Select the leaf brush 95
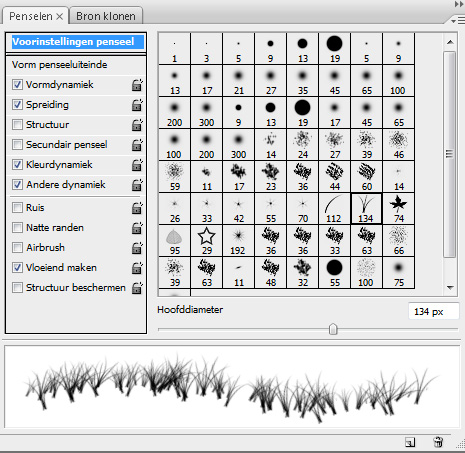Viewport: 465px width, 453px height. 175,241
